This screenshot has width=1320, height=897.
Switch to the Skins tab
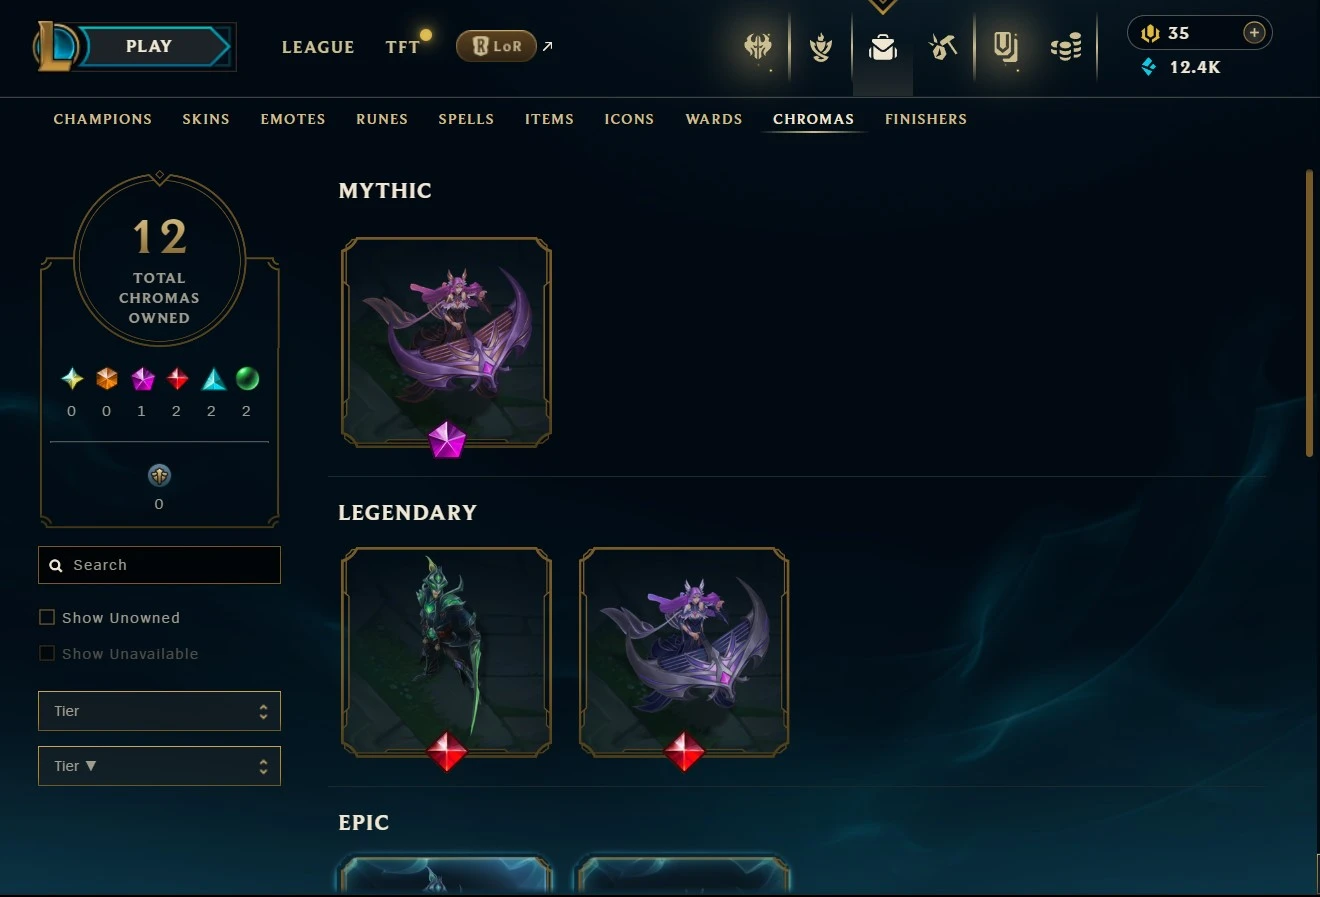pyautogui.click(x=206, y=119)
